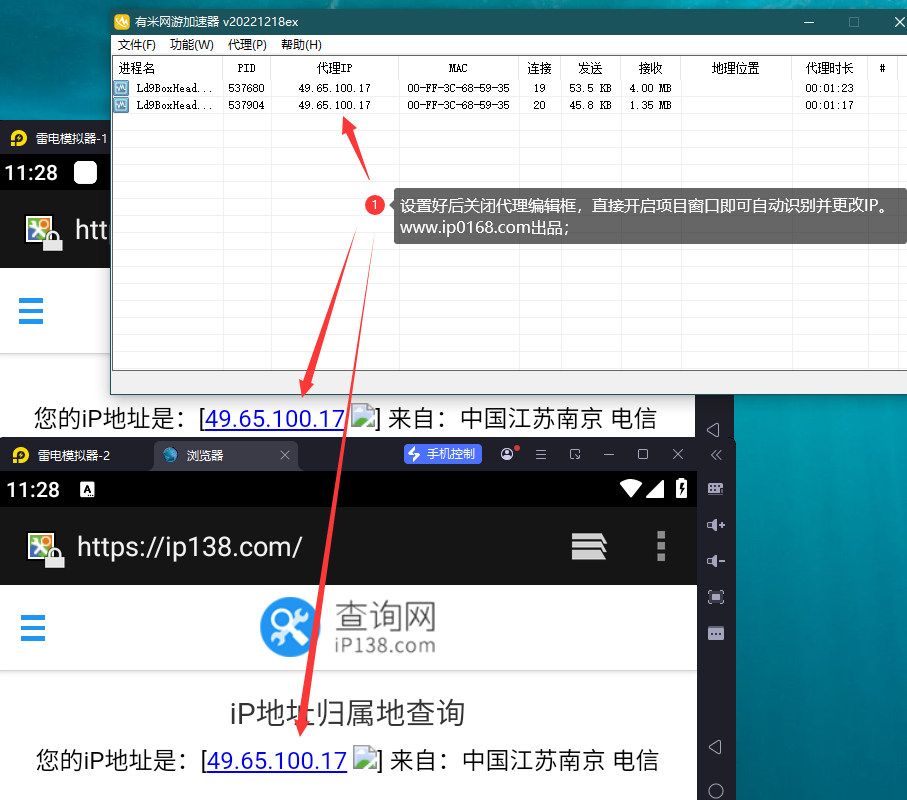This screenshot has width=907, height=800.
Task: Open the 功能(W) menu
Action: click(x=191, y=45)
